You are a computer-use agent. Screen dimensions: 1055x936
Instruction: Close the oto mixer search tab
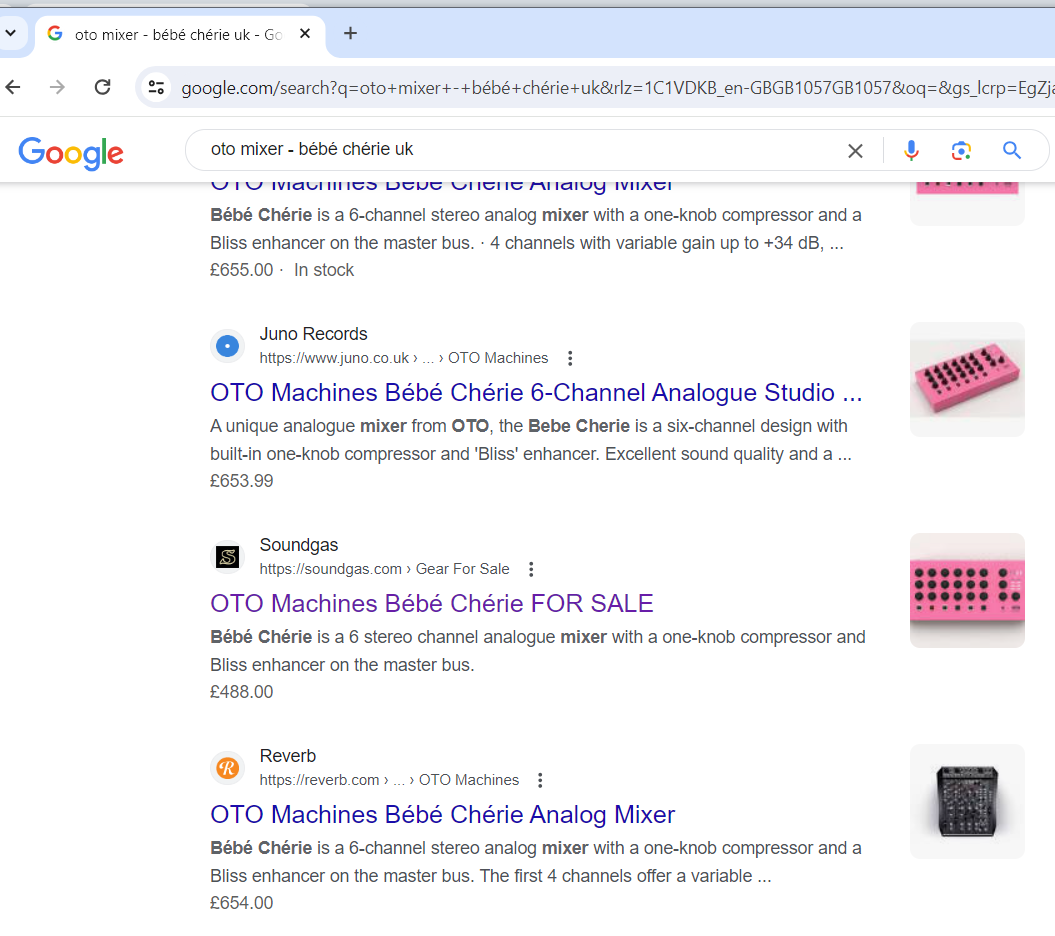pos(305,34)
